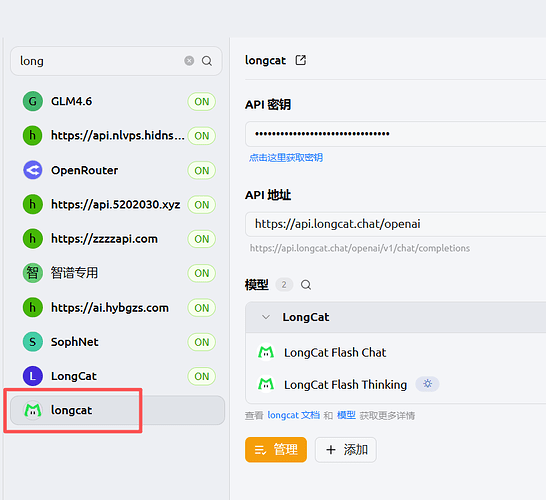
Task: Click the 添加 add model button
Action: [346, 450]
